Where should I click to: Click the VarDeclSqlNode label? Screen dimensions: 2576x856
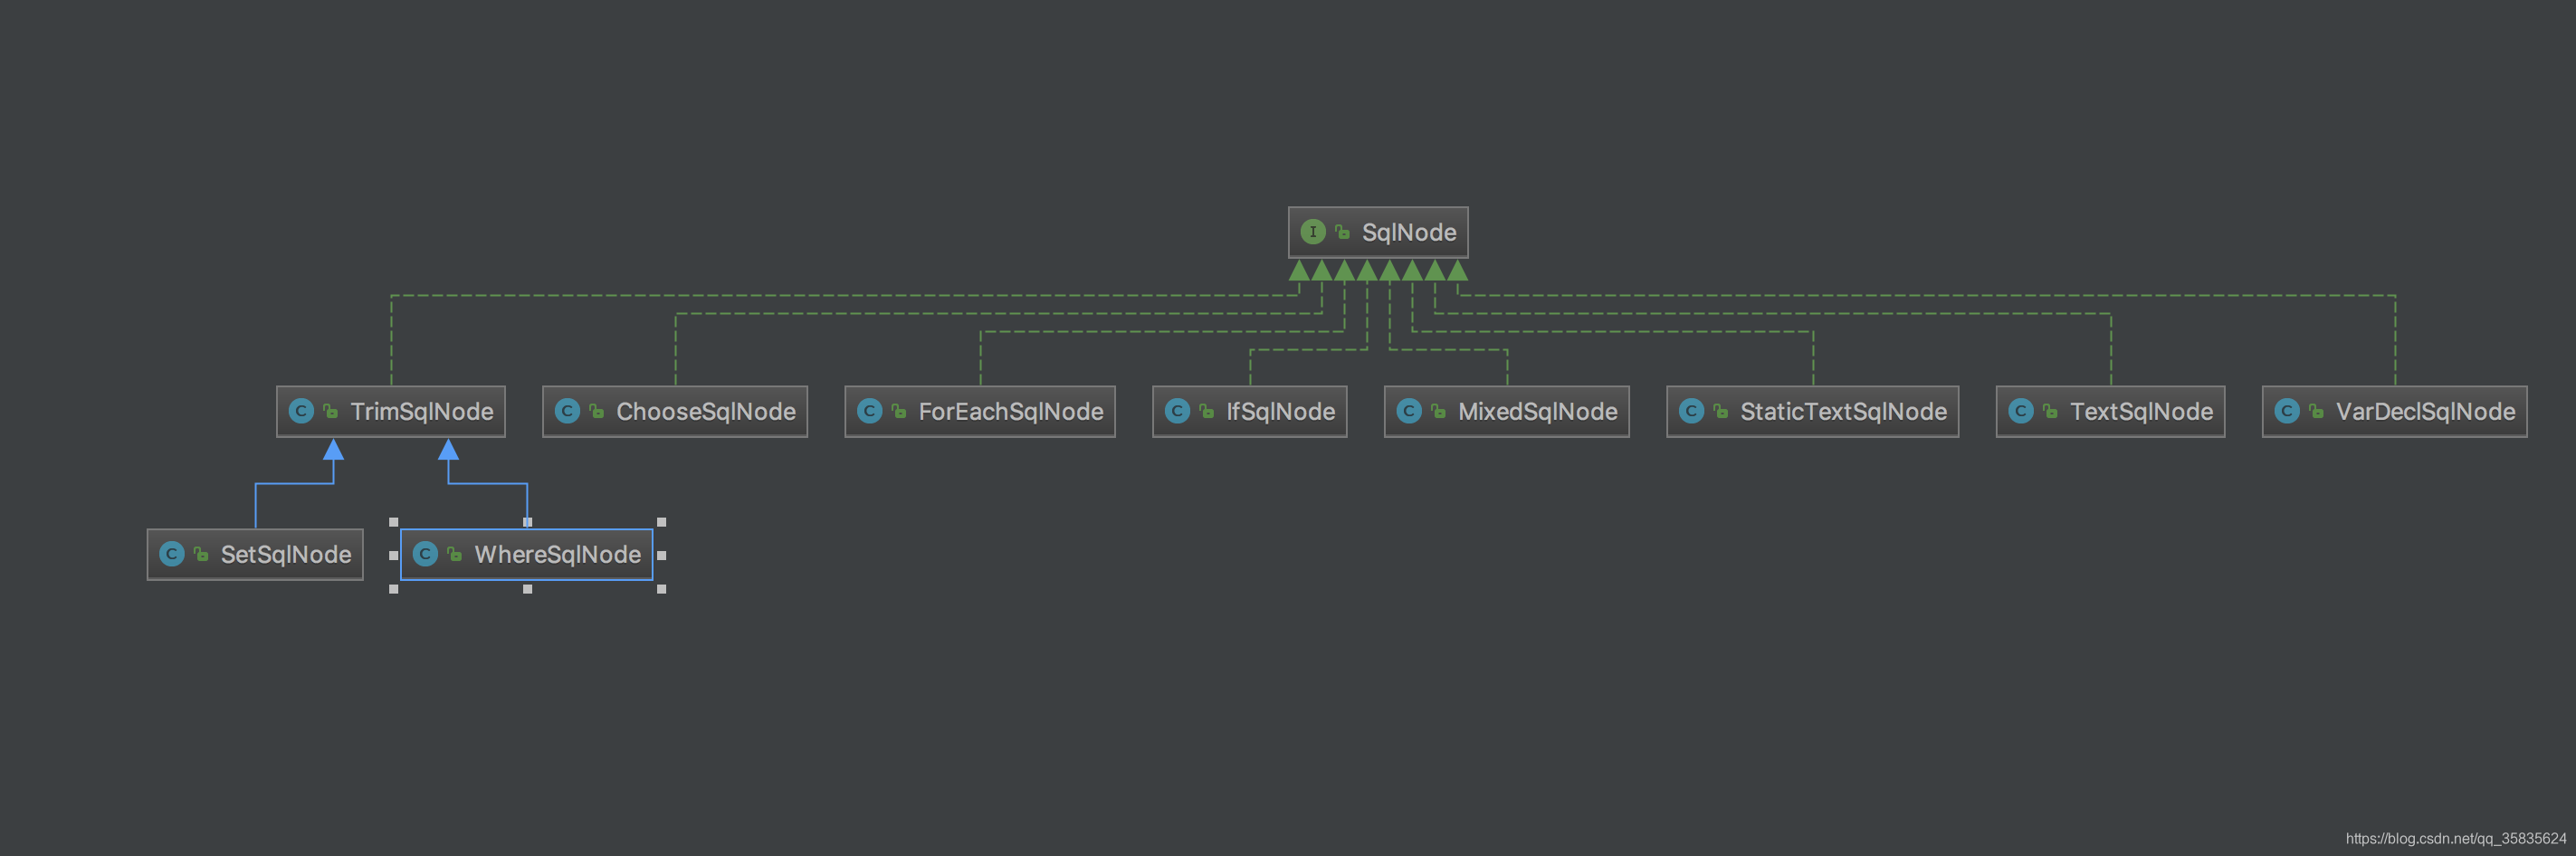pyautogui.click(x=2425, y=411)
